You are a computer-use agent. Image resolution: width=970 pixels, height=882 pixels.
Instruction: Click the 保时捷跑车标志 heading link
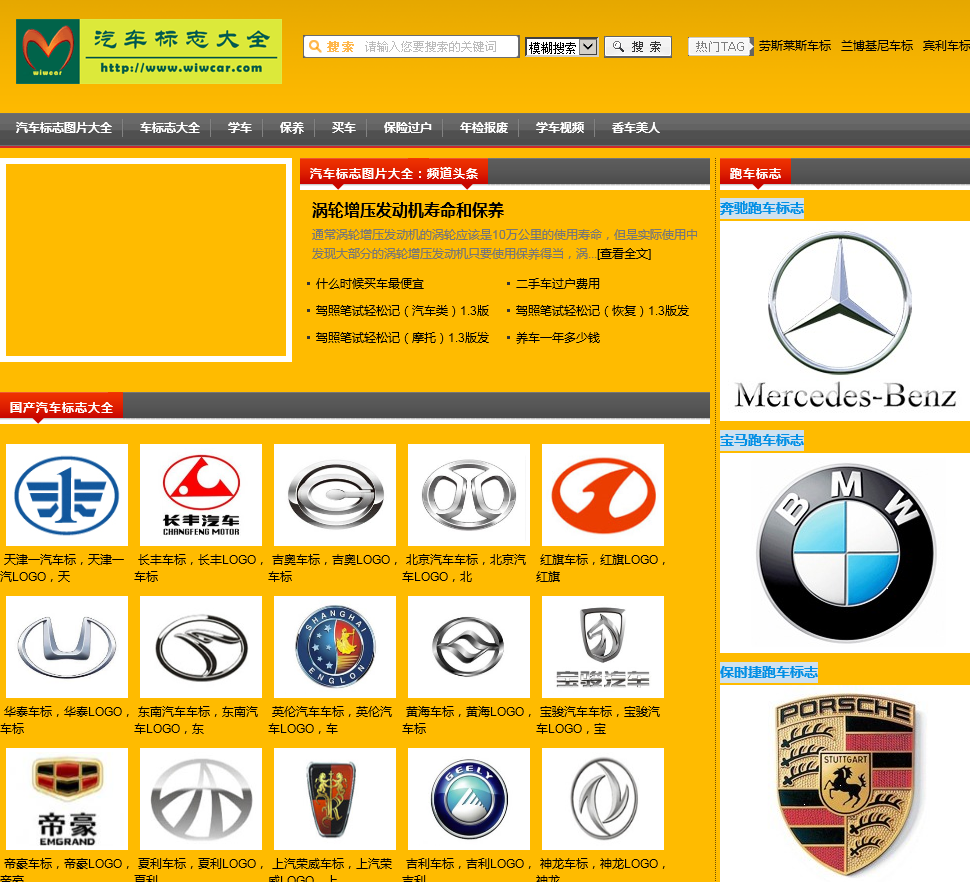(769, 672)
